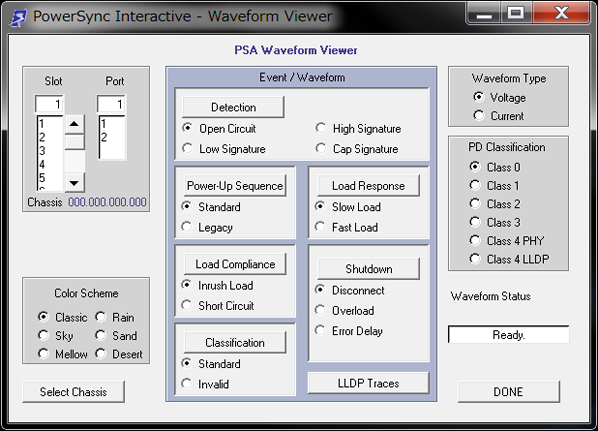
Task: Click the PowerSync app icon in title bar
Action: point(18,18)
